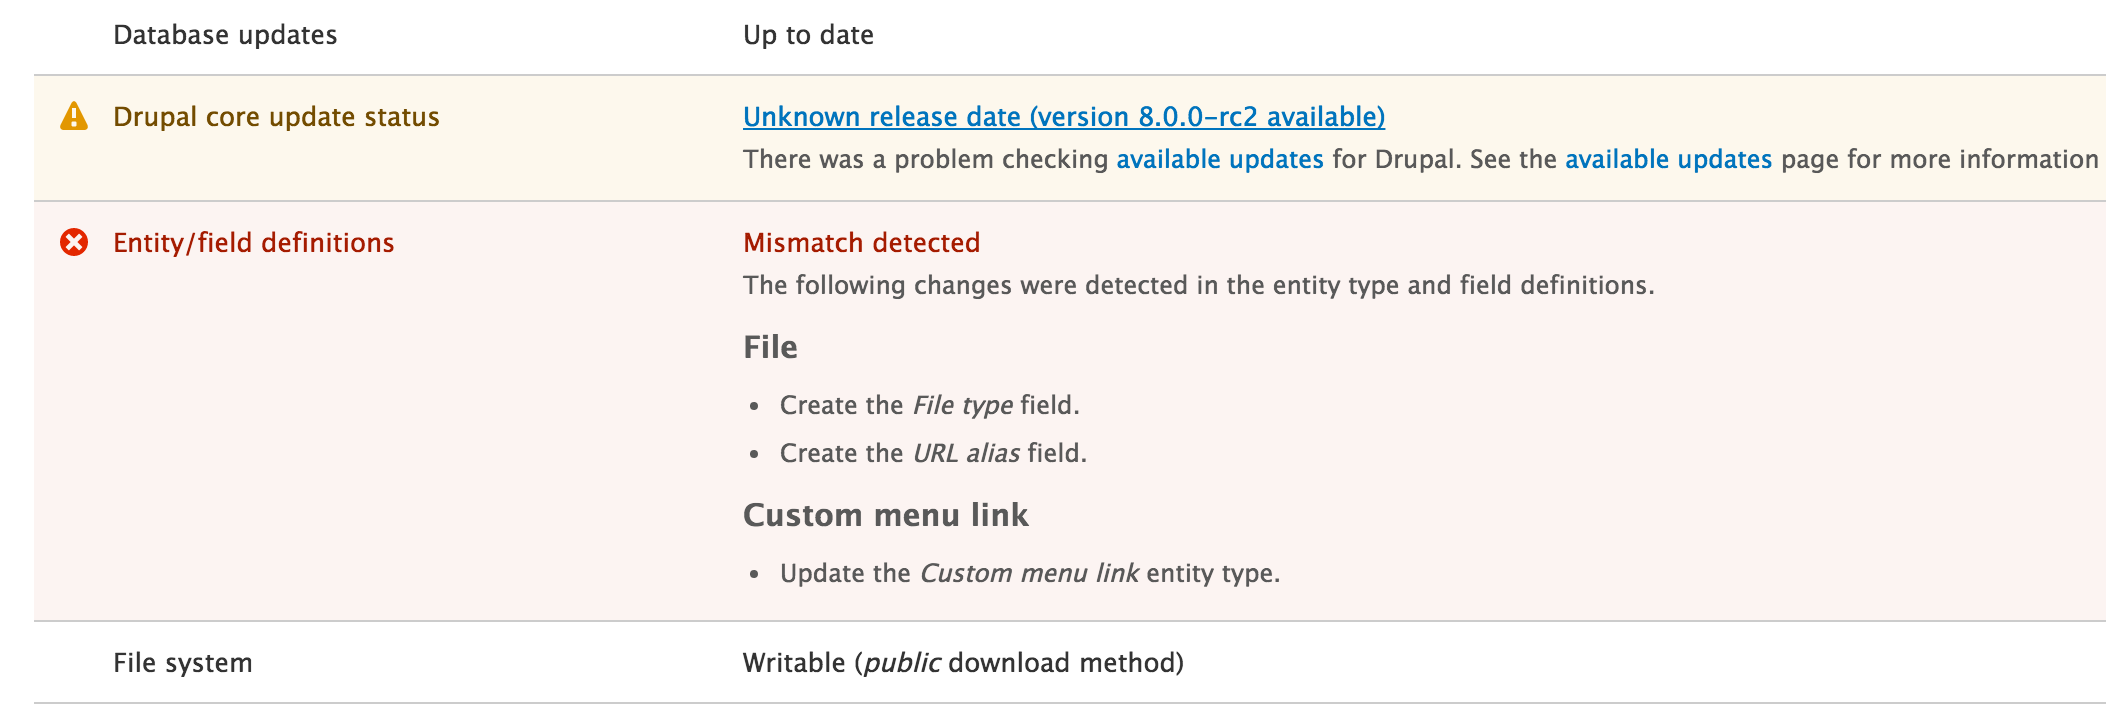Select the Database updates row label

[225, 34]
